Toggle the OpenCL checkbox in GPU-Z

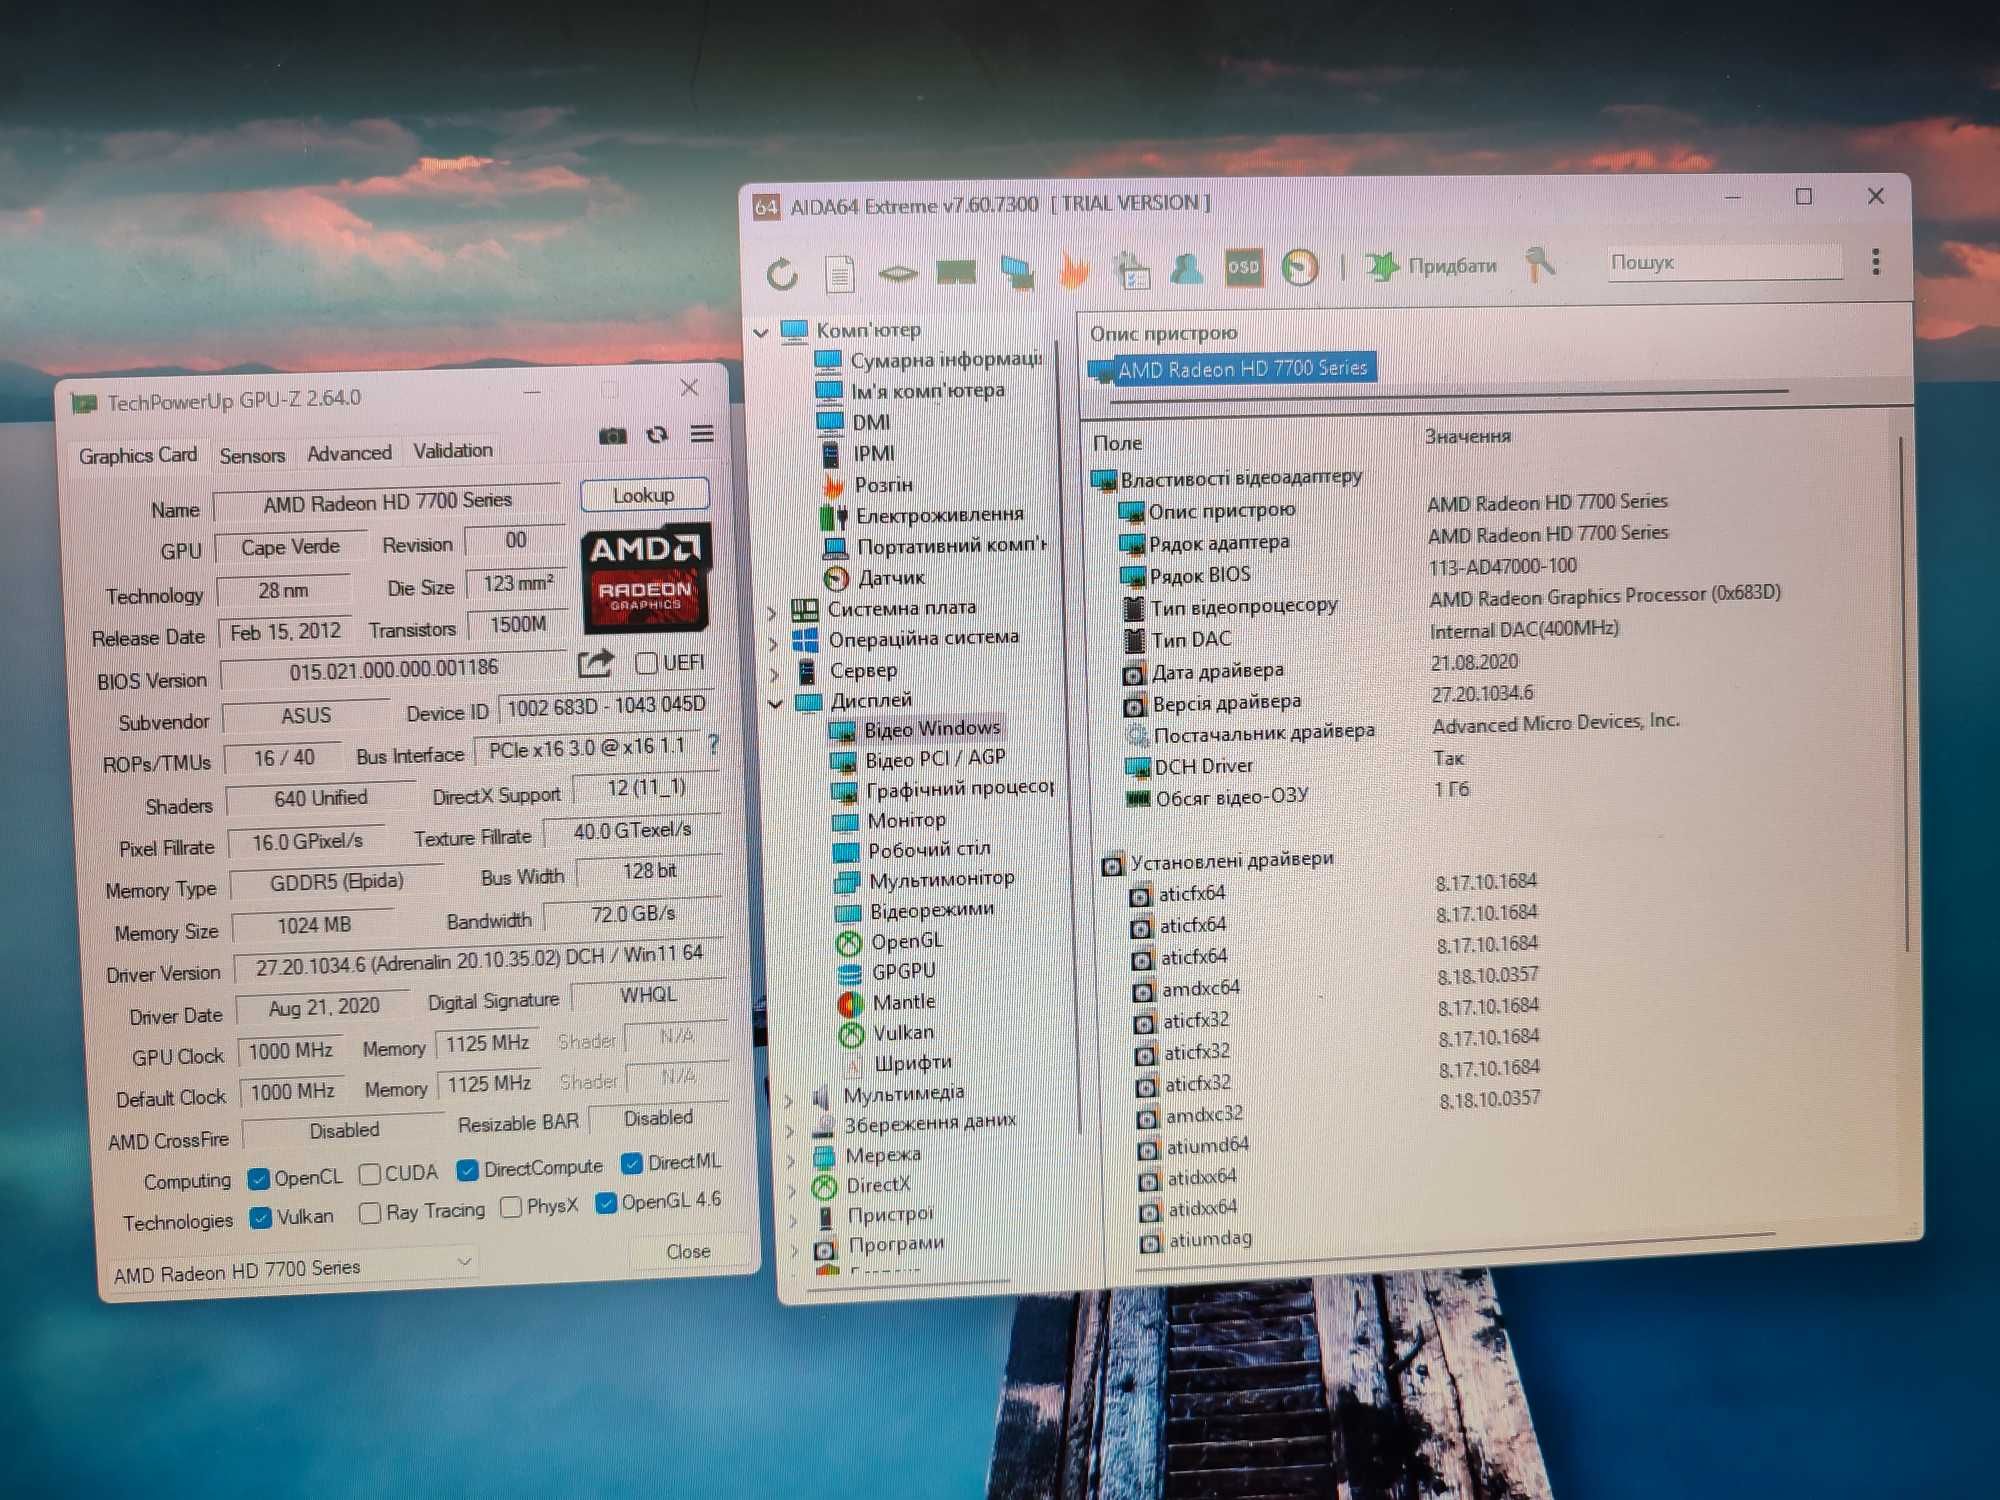pos(258,1179)
